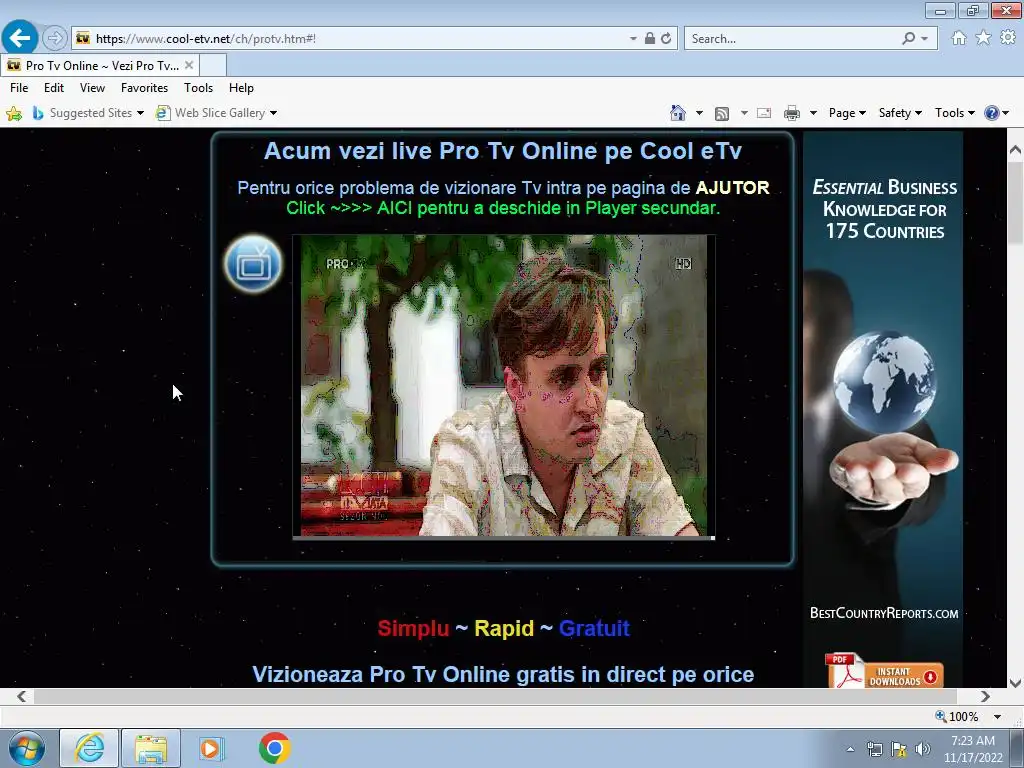Click the 100% zoom level button
Viewport: 1024px width, 768px height.
coord(957,716)
